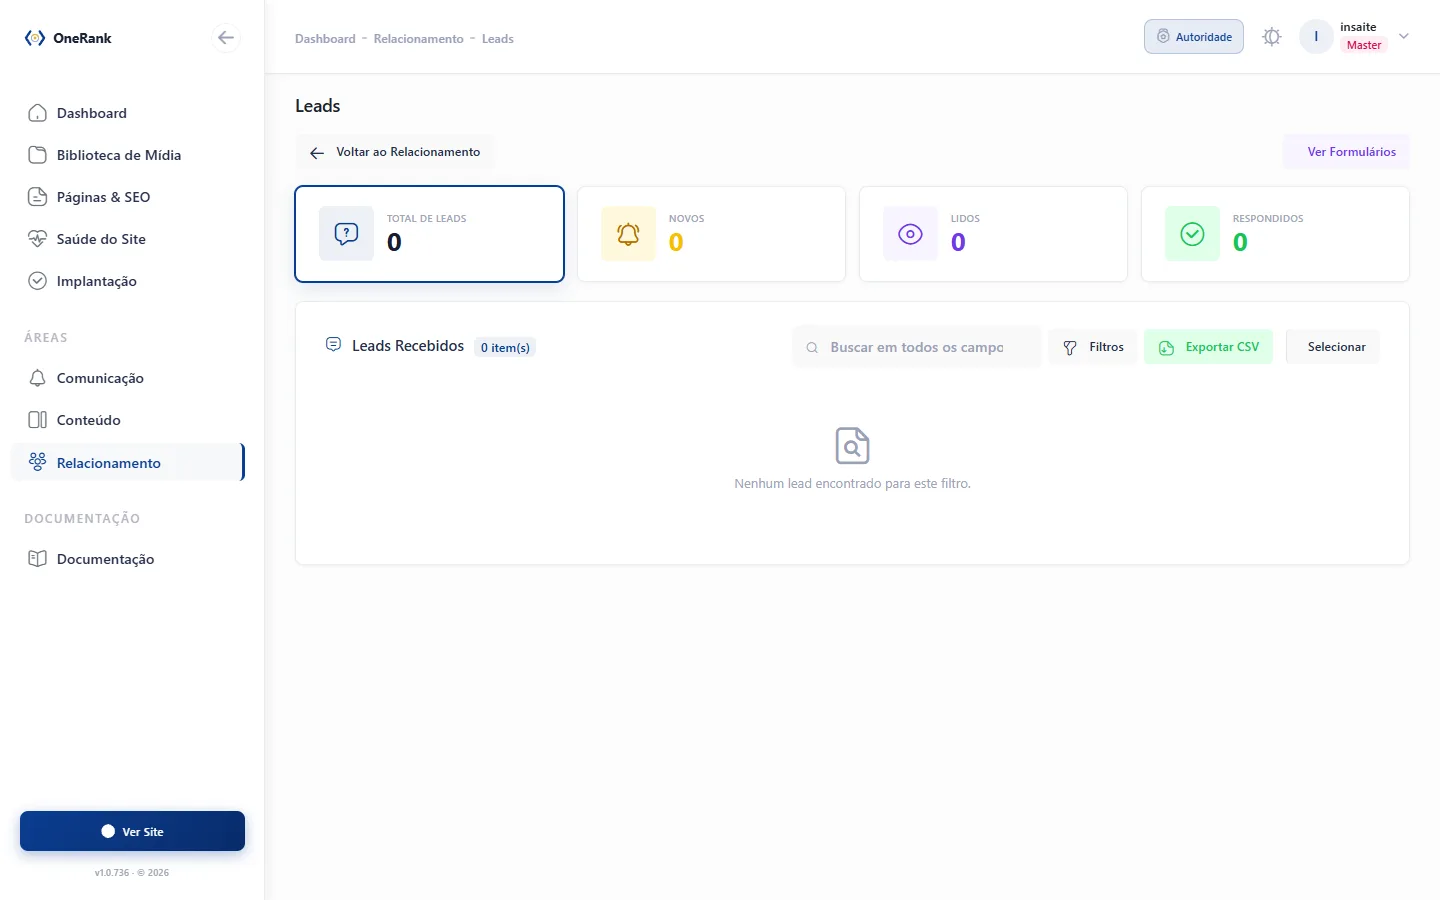Open Biblioteca de Mídia menu item

(x=128, y=155)
